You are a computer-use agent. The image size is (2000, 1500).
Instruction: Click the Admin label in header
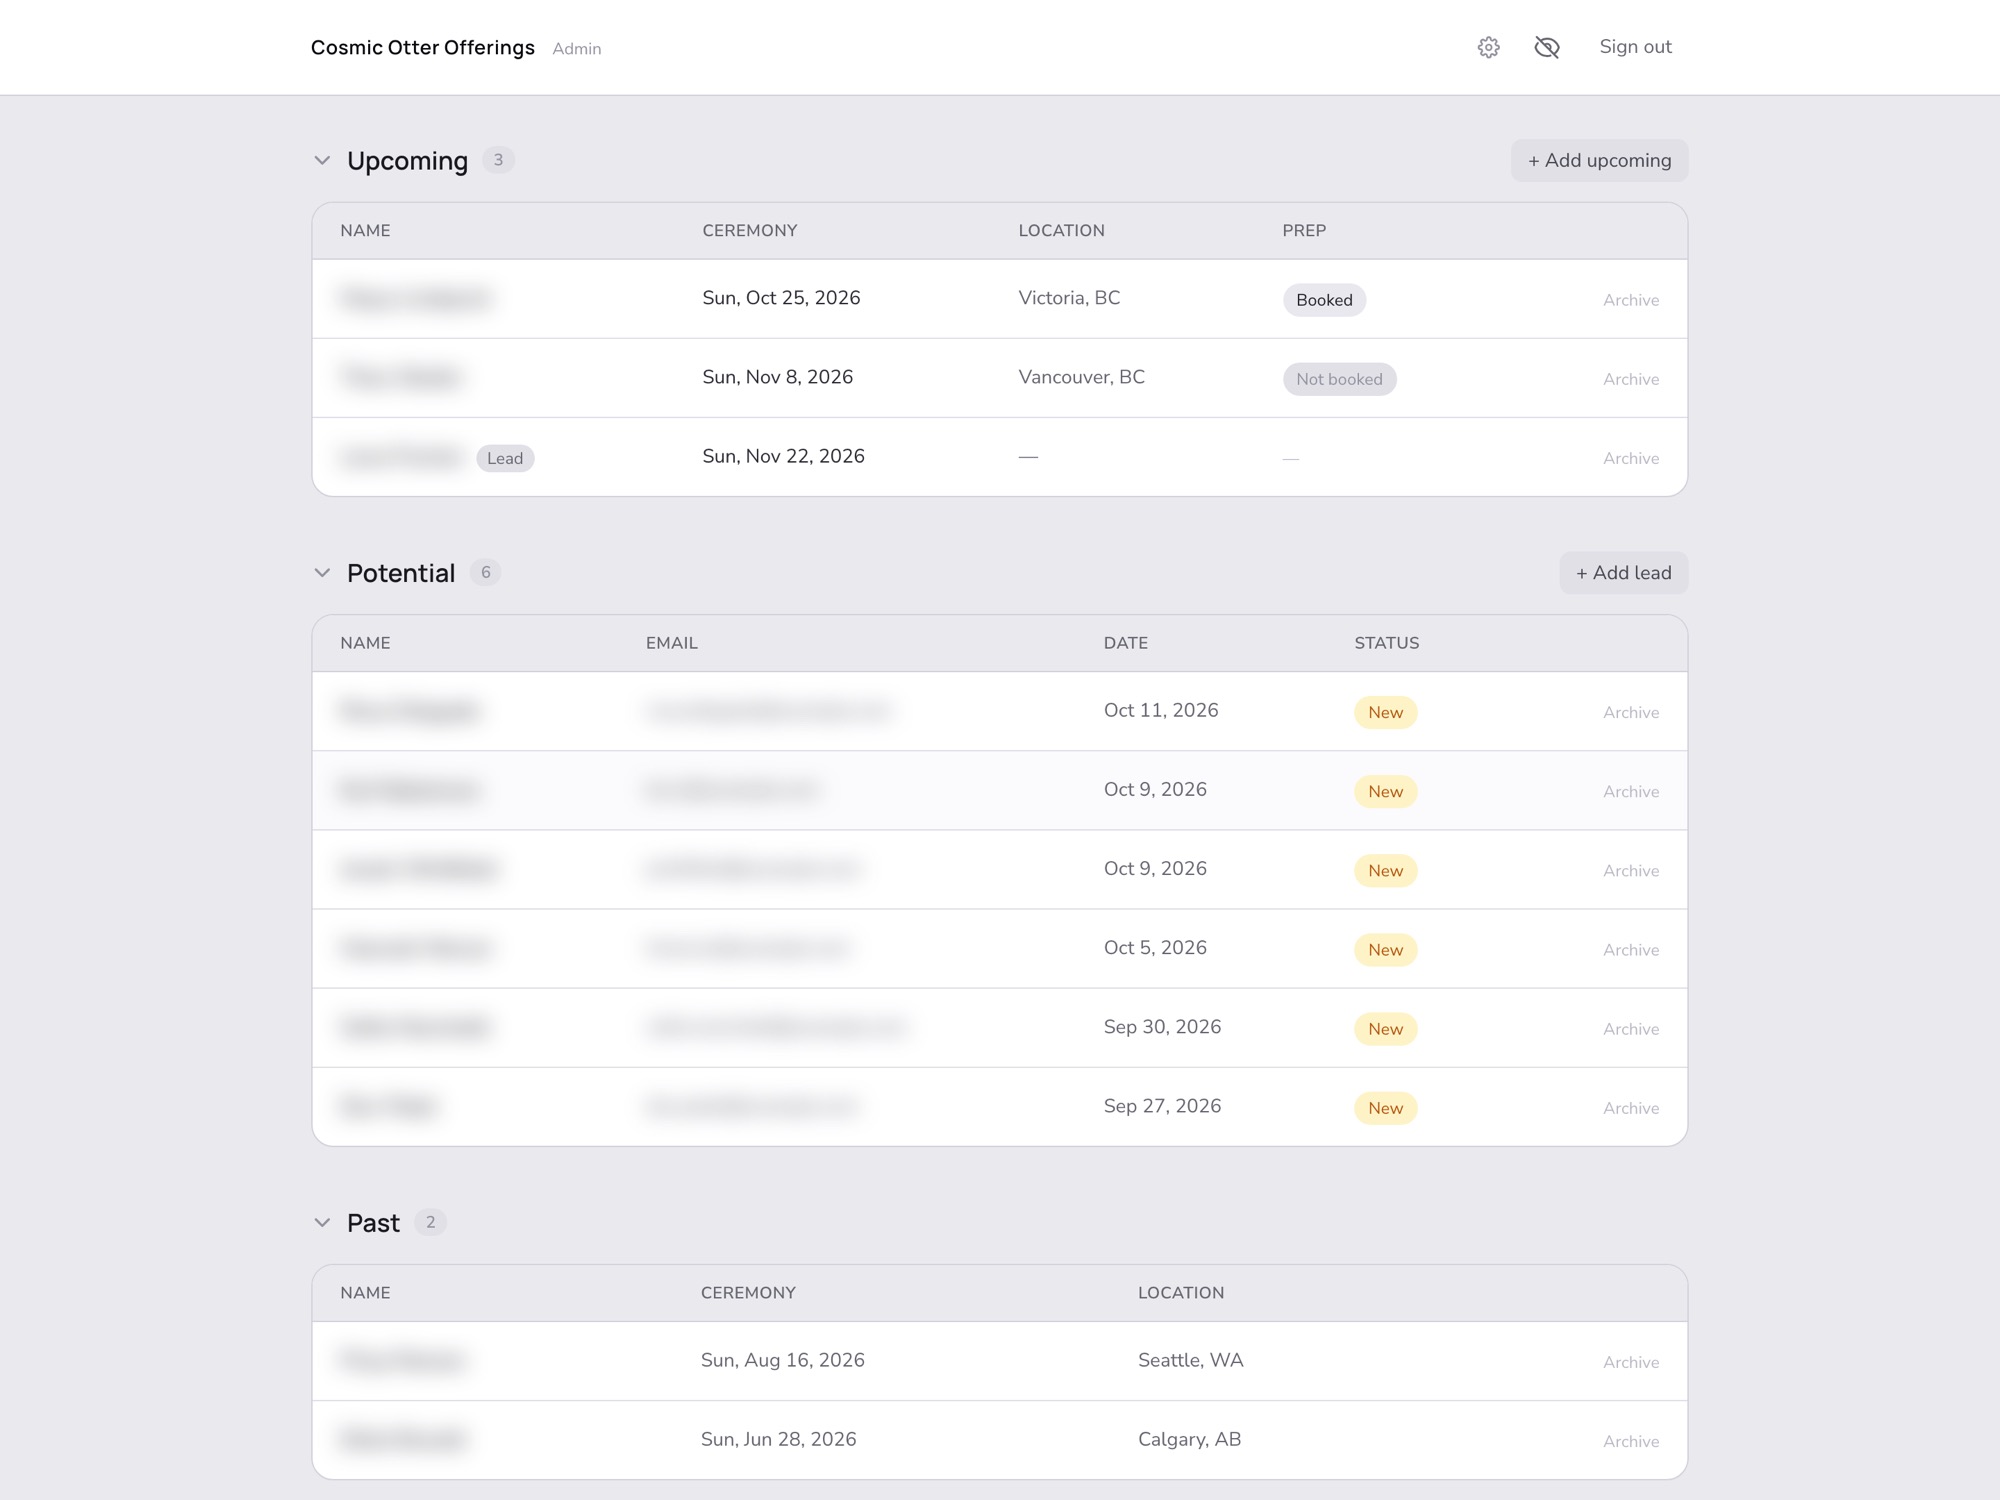[x=576, y=49]
